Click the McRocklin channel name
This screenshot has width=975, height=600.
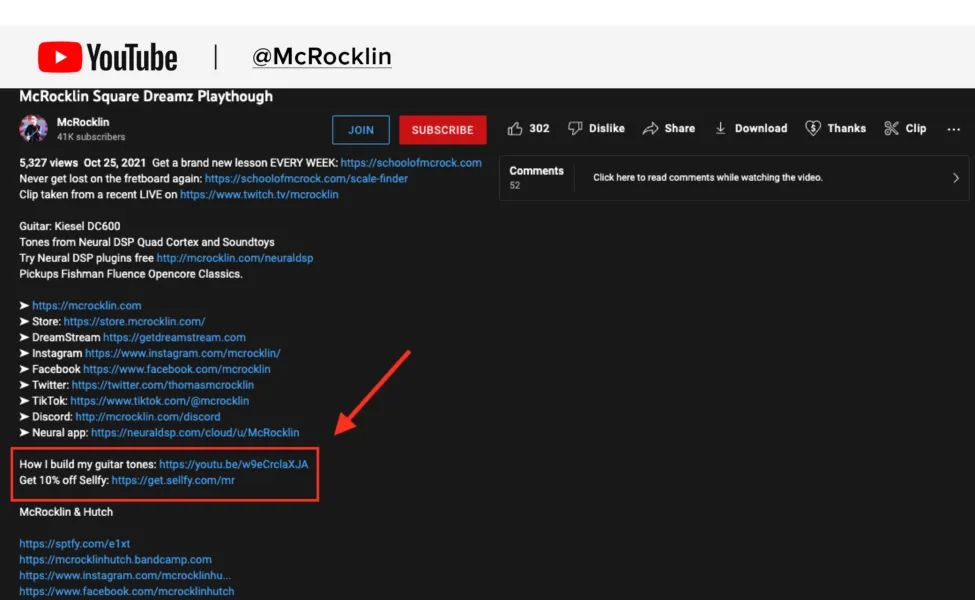[x=83, y=122]
